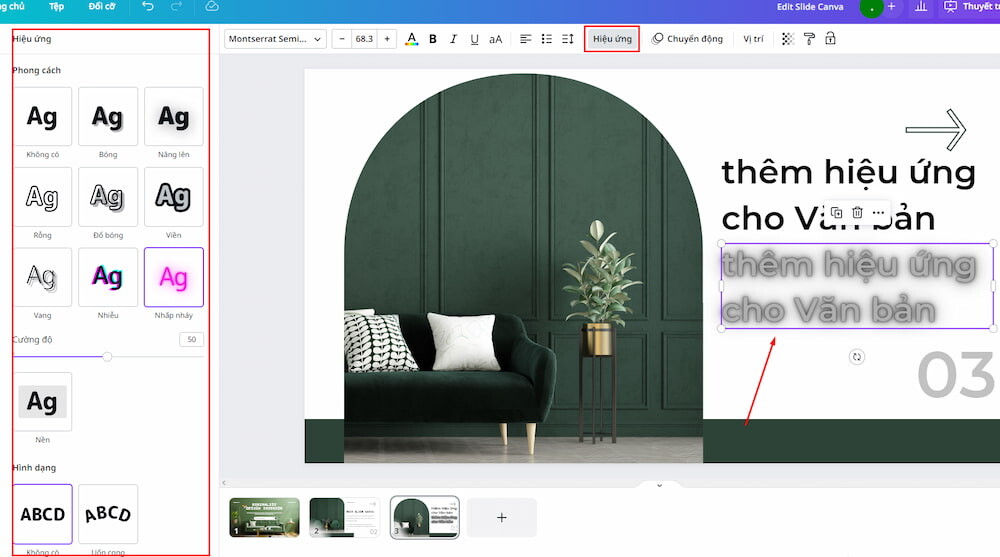The image size is (1000, 557).
Task: Select the green sofa arch image
Action: click(523, 268)
